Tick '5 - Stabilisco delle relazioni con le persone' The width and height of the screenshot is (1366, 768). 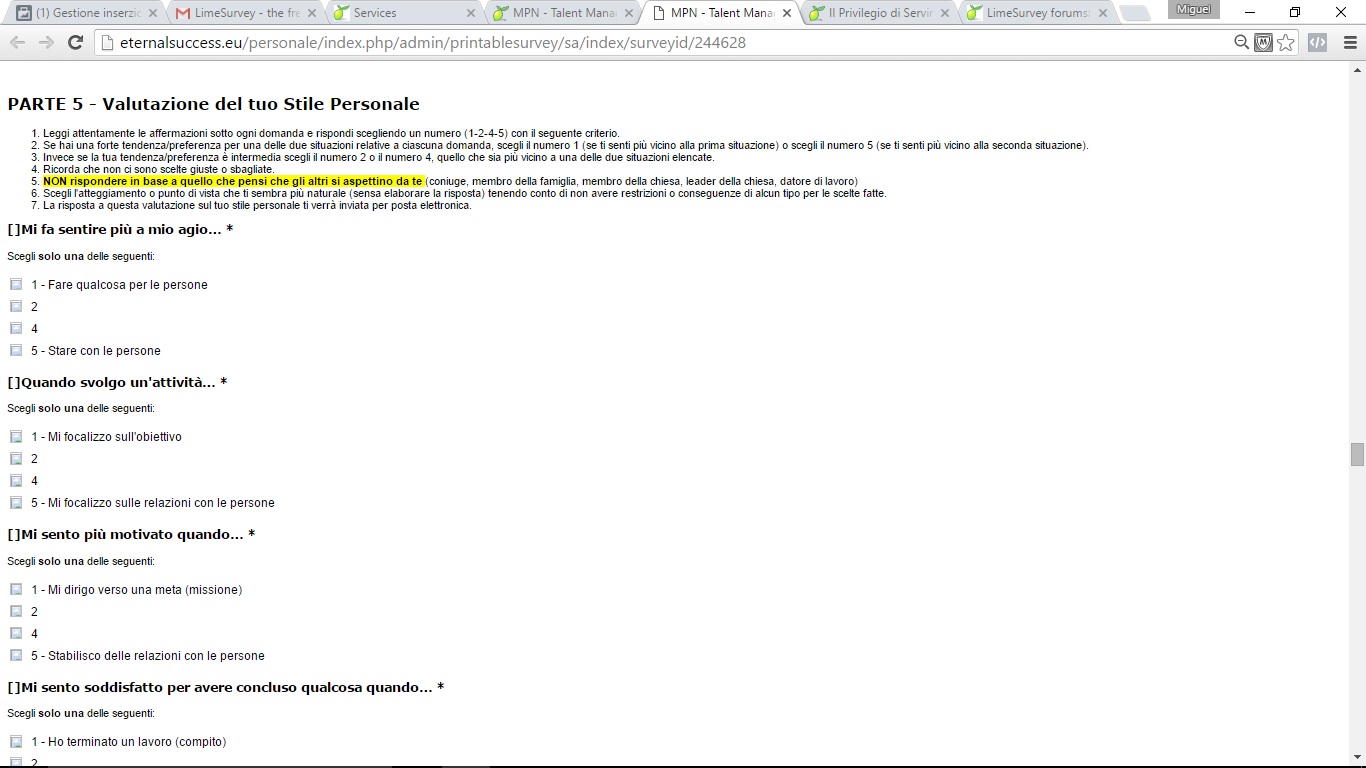(16, 656)
